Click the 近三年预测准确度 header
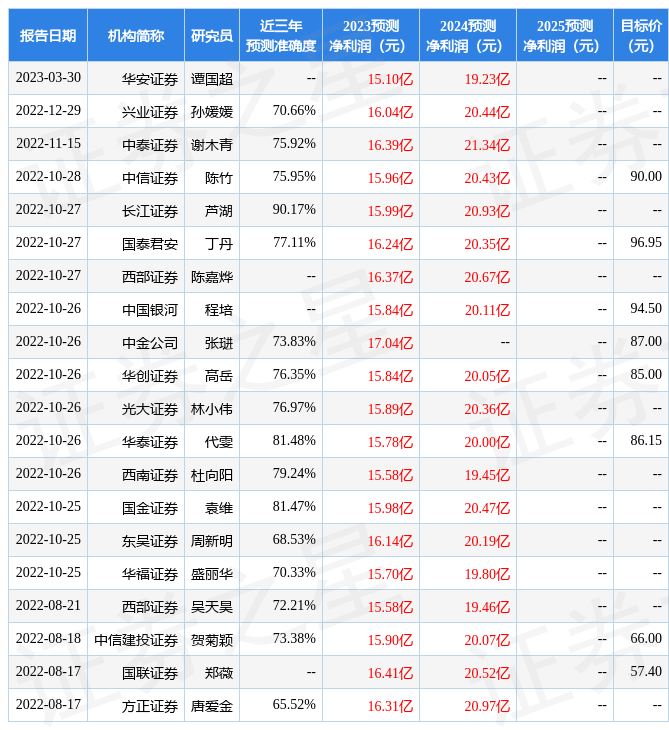This screenshot has width=669, height=730. (x=281, y=36)
